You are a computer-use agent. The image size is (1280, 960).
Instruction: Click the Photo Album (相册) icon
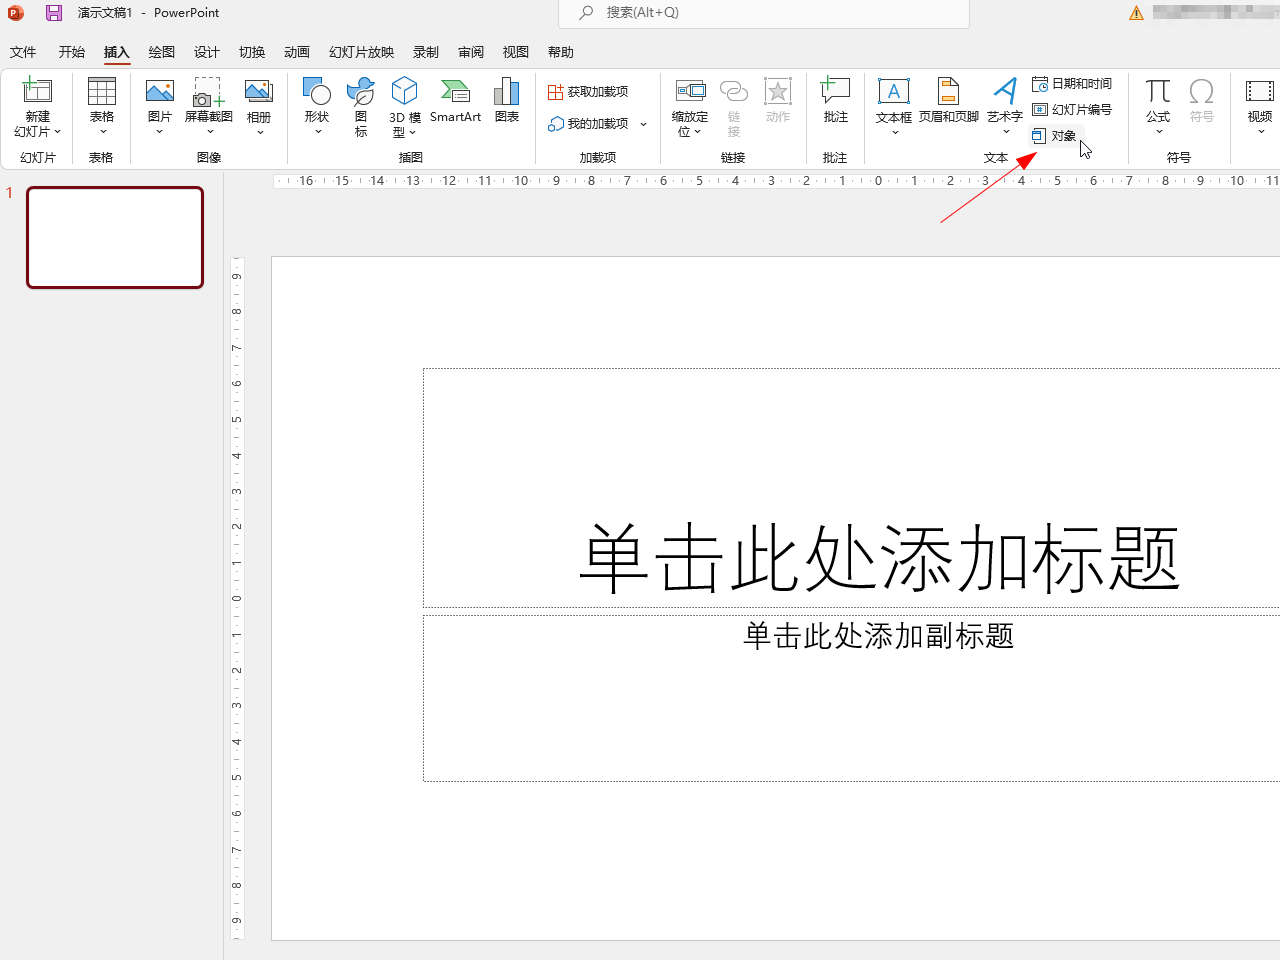point(259,92)
